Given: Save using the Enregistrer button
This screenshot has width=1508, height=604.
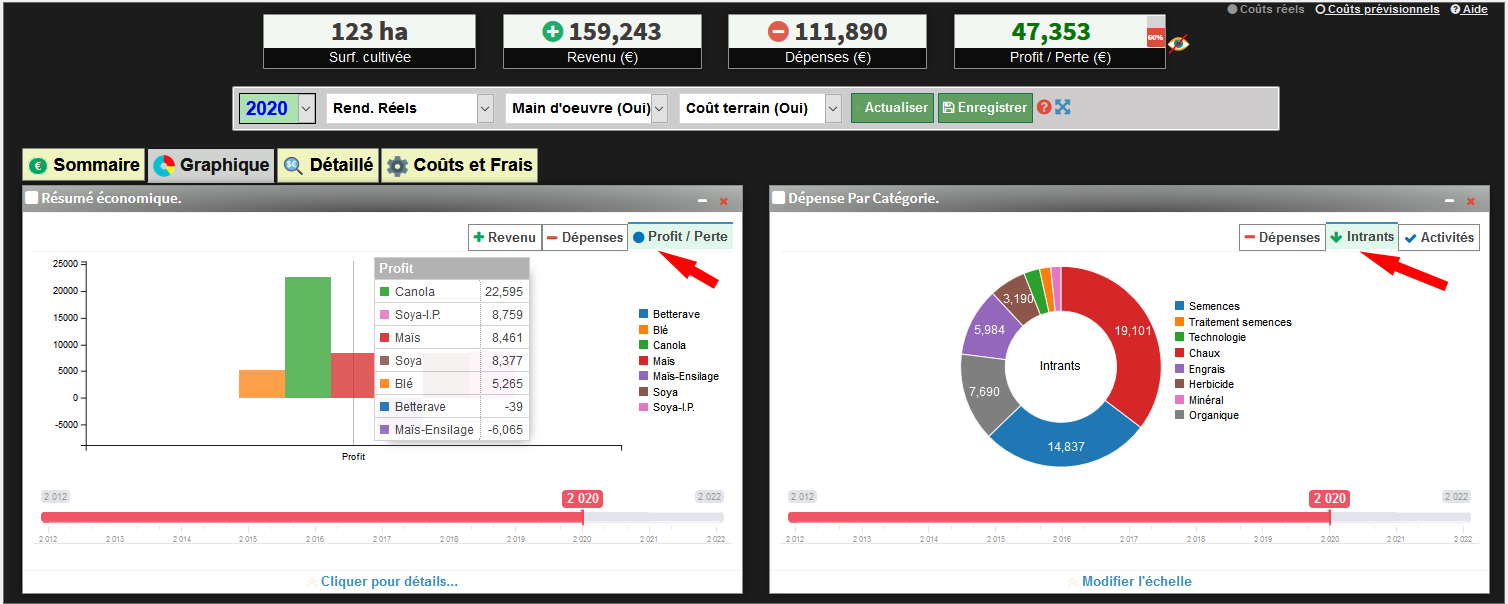Looking at the screenshot, I should pyautogui.click(x=985, y=108).
